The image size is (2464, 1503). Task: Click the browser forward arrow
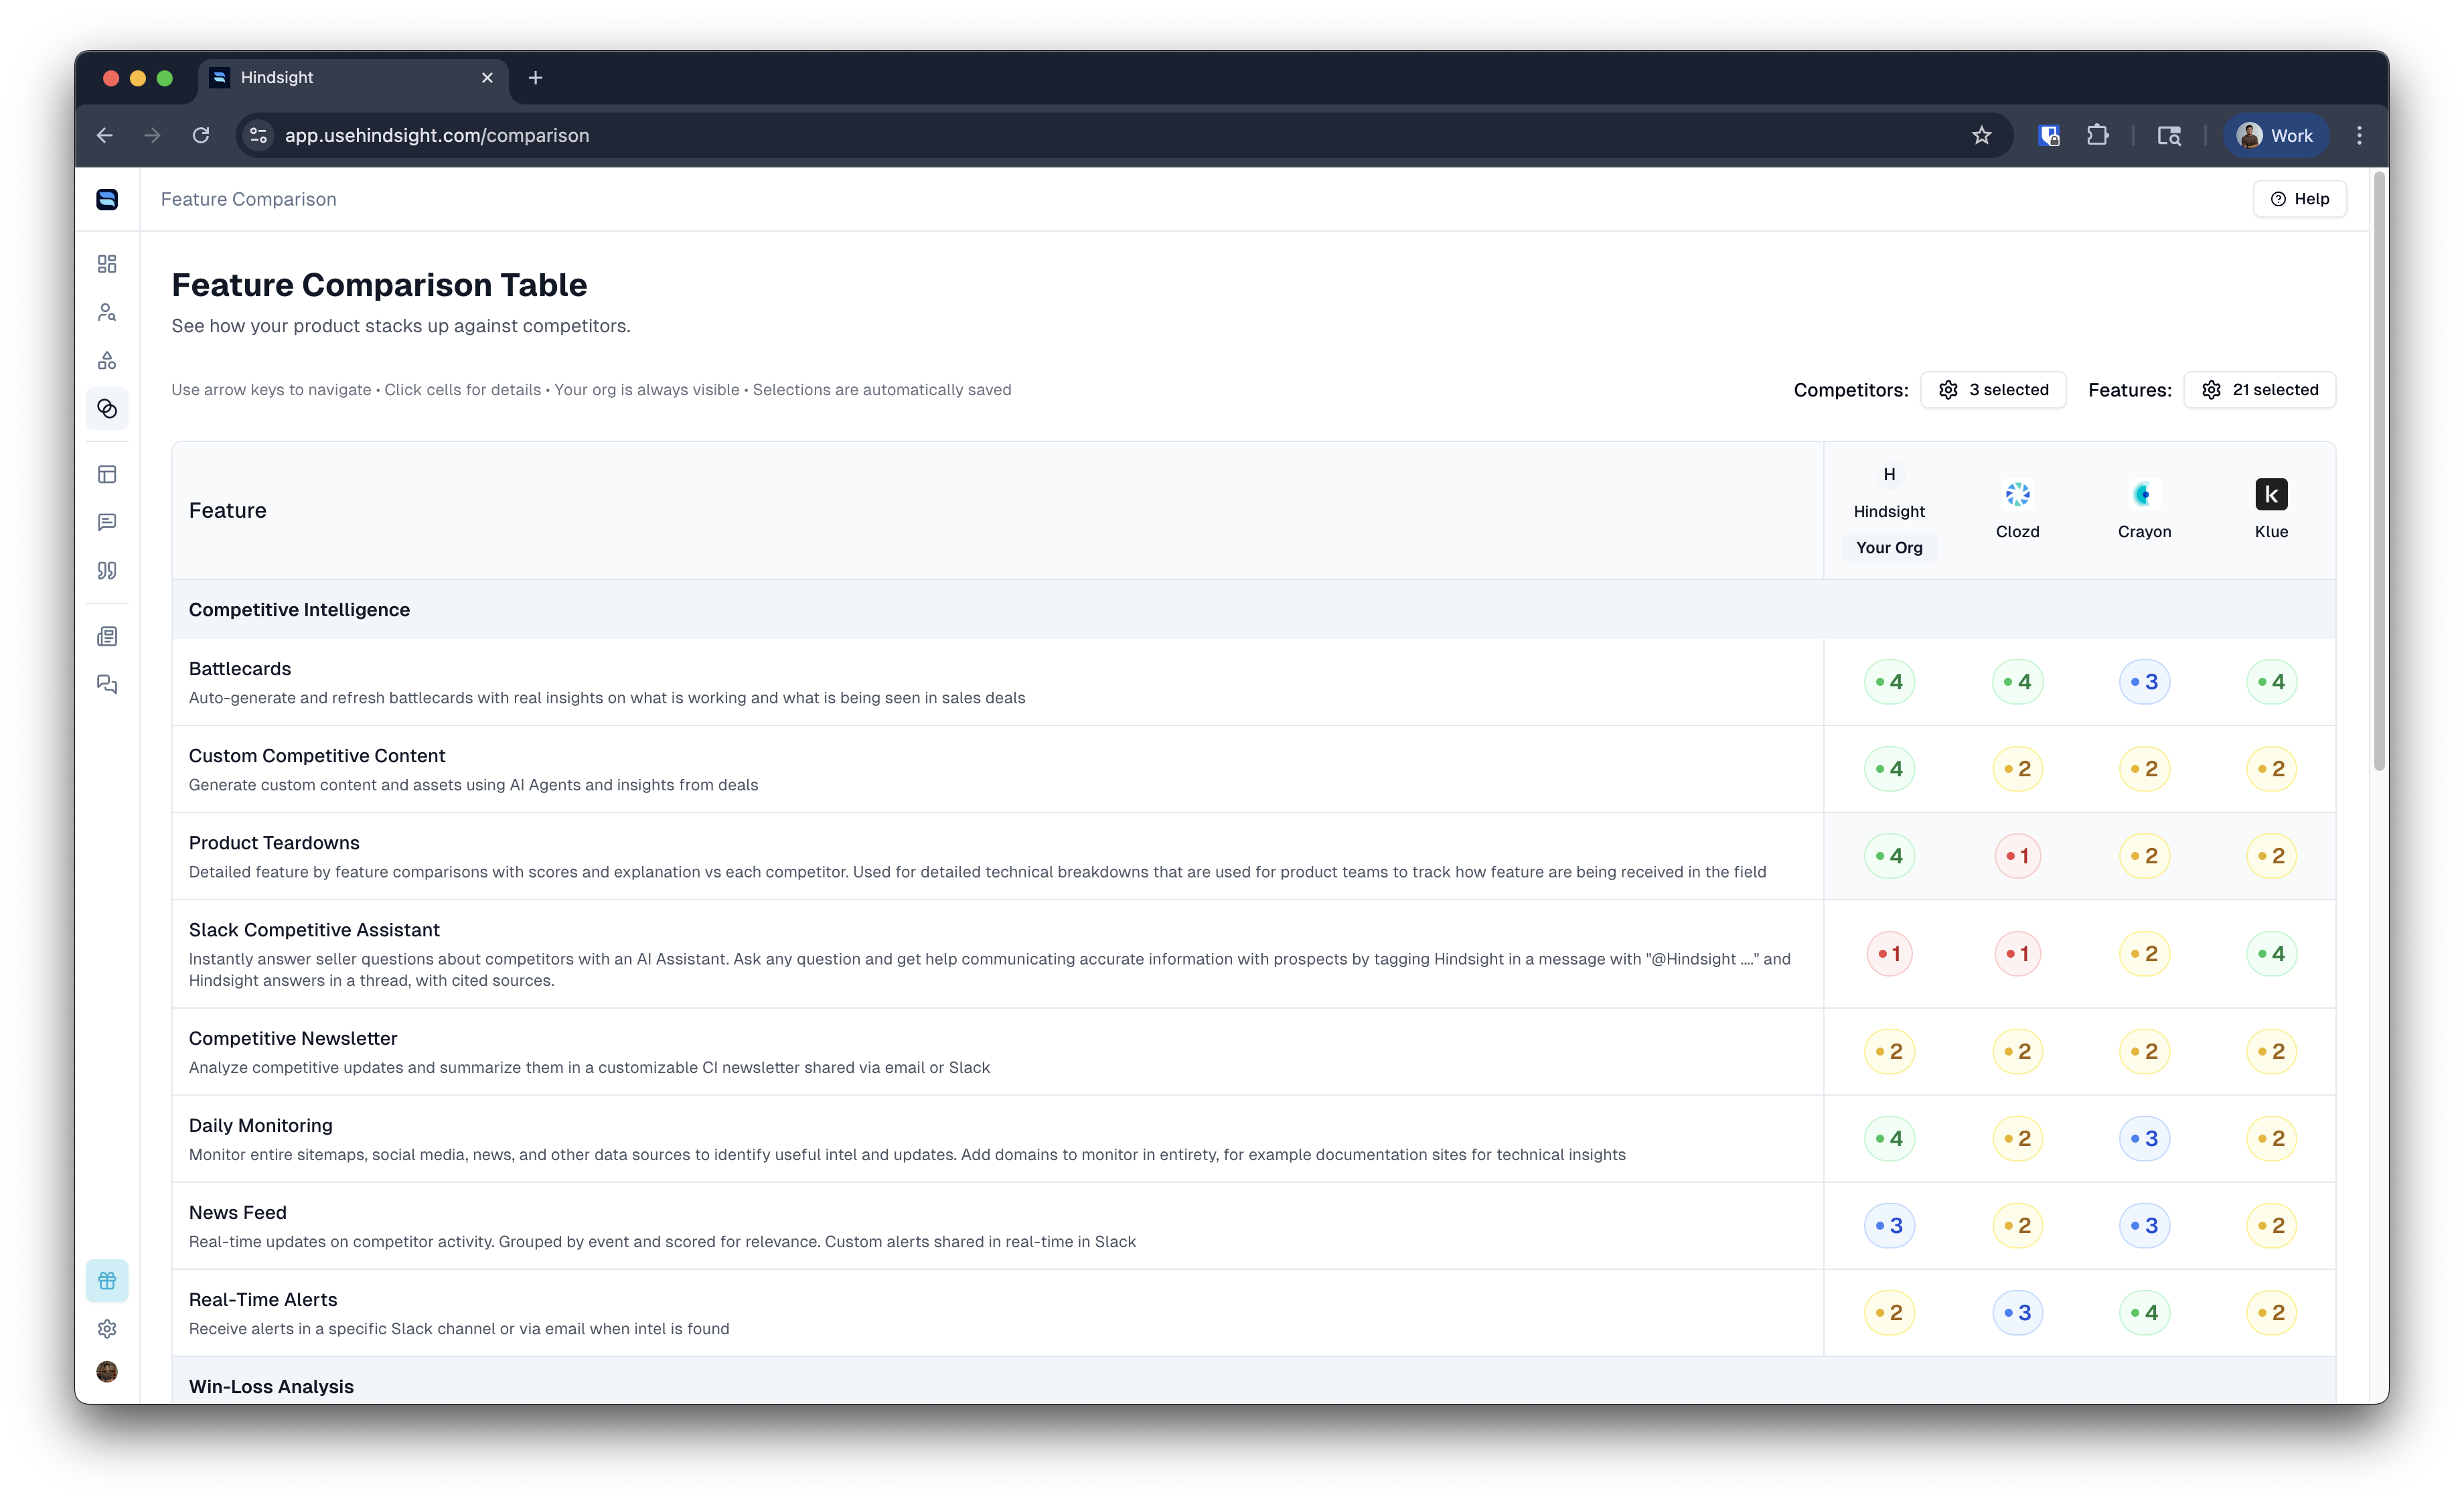click(x=152, y=135)
